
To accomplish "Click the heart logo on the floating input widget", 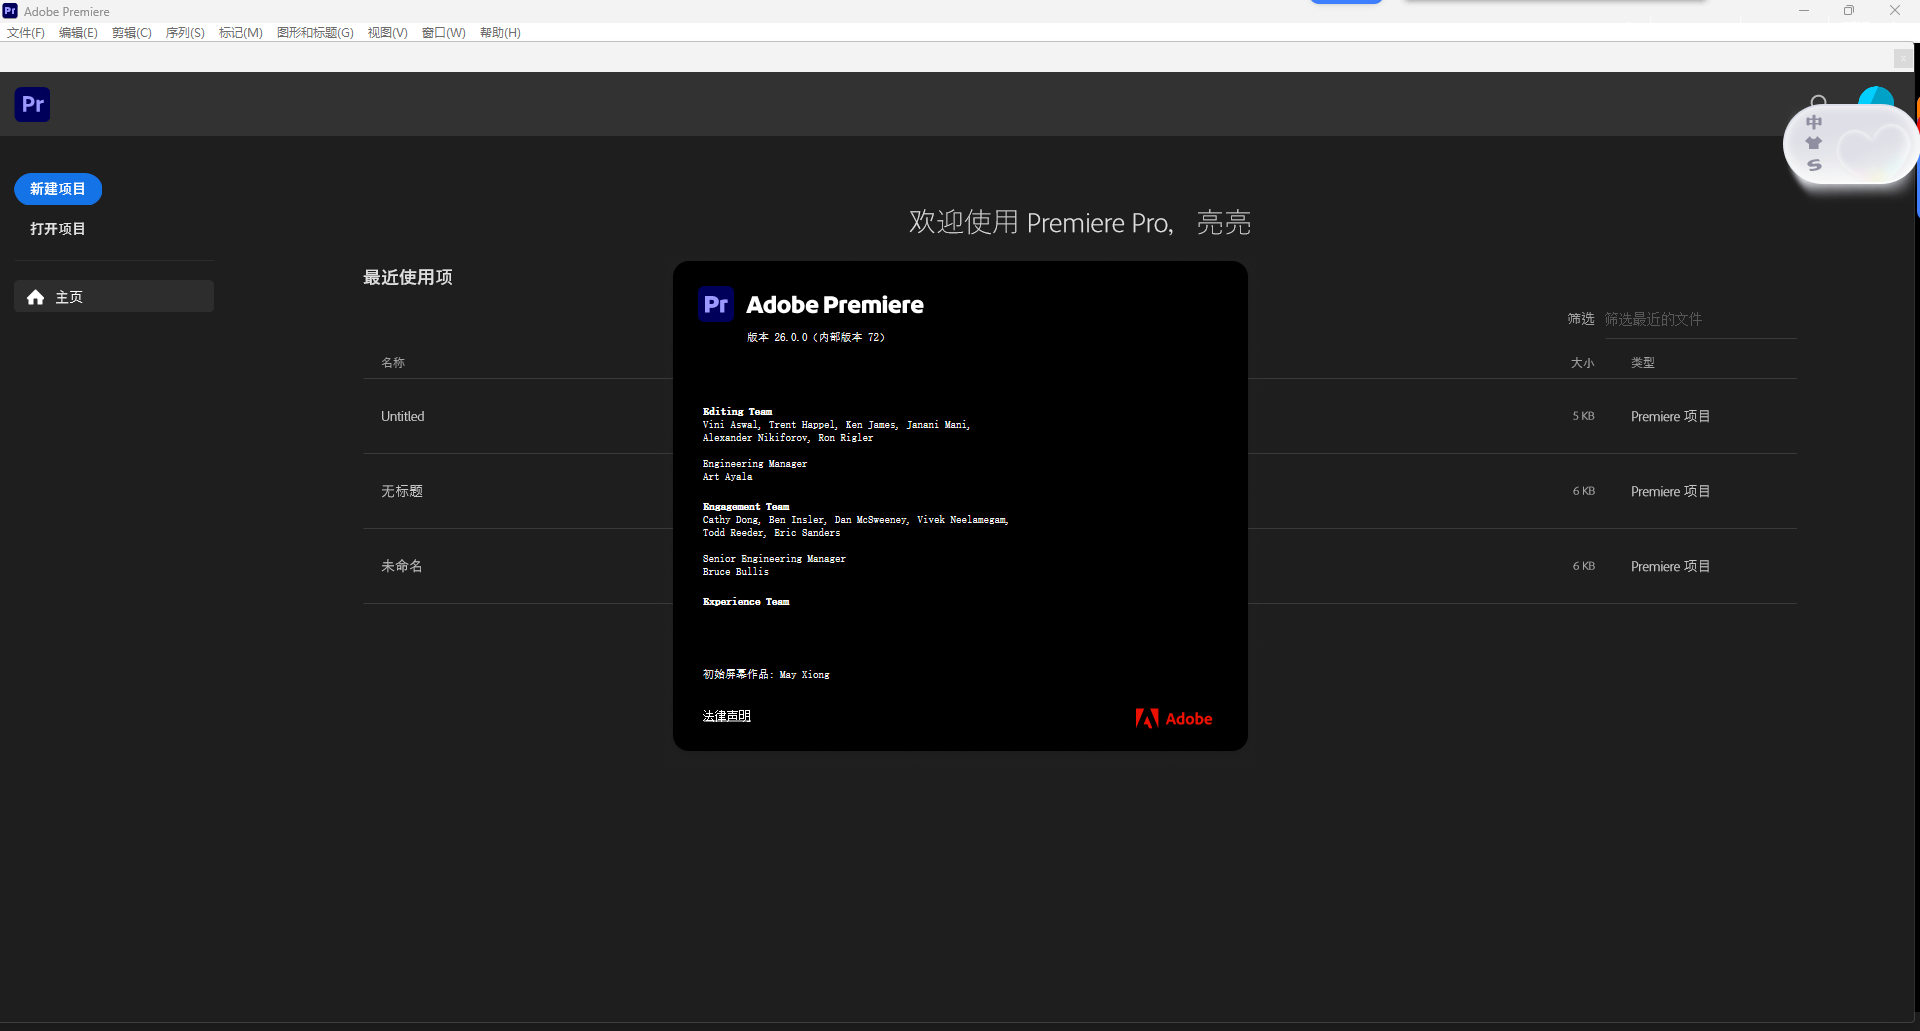I will coord(1872,150).
